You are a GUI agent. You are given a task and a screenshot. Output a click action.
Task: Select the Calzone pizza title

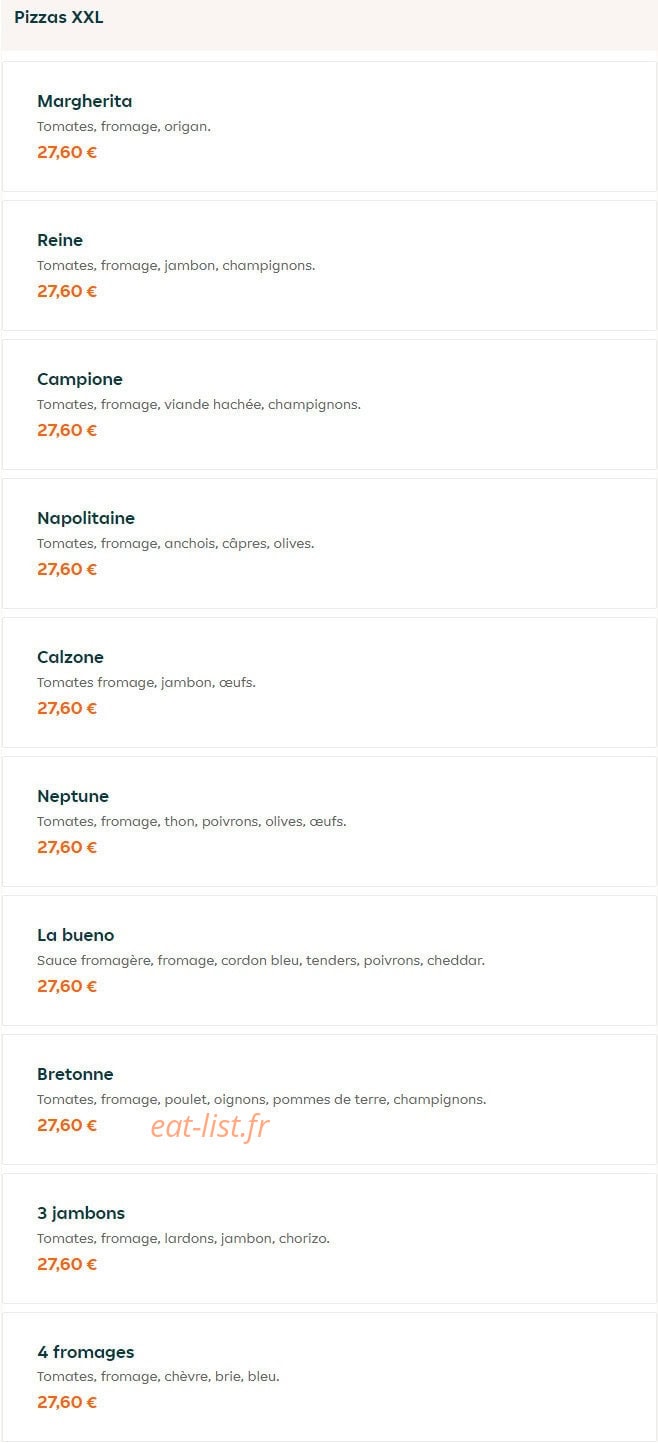tap(70, 657)
